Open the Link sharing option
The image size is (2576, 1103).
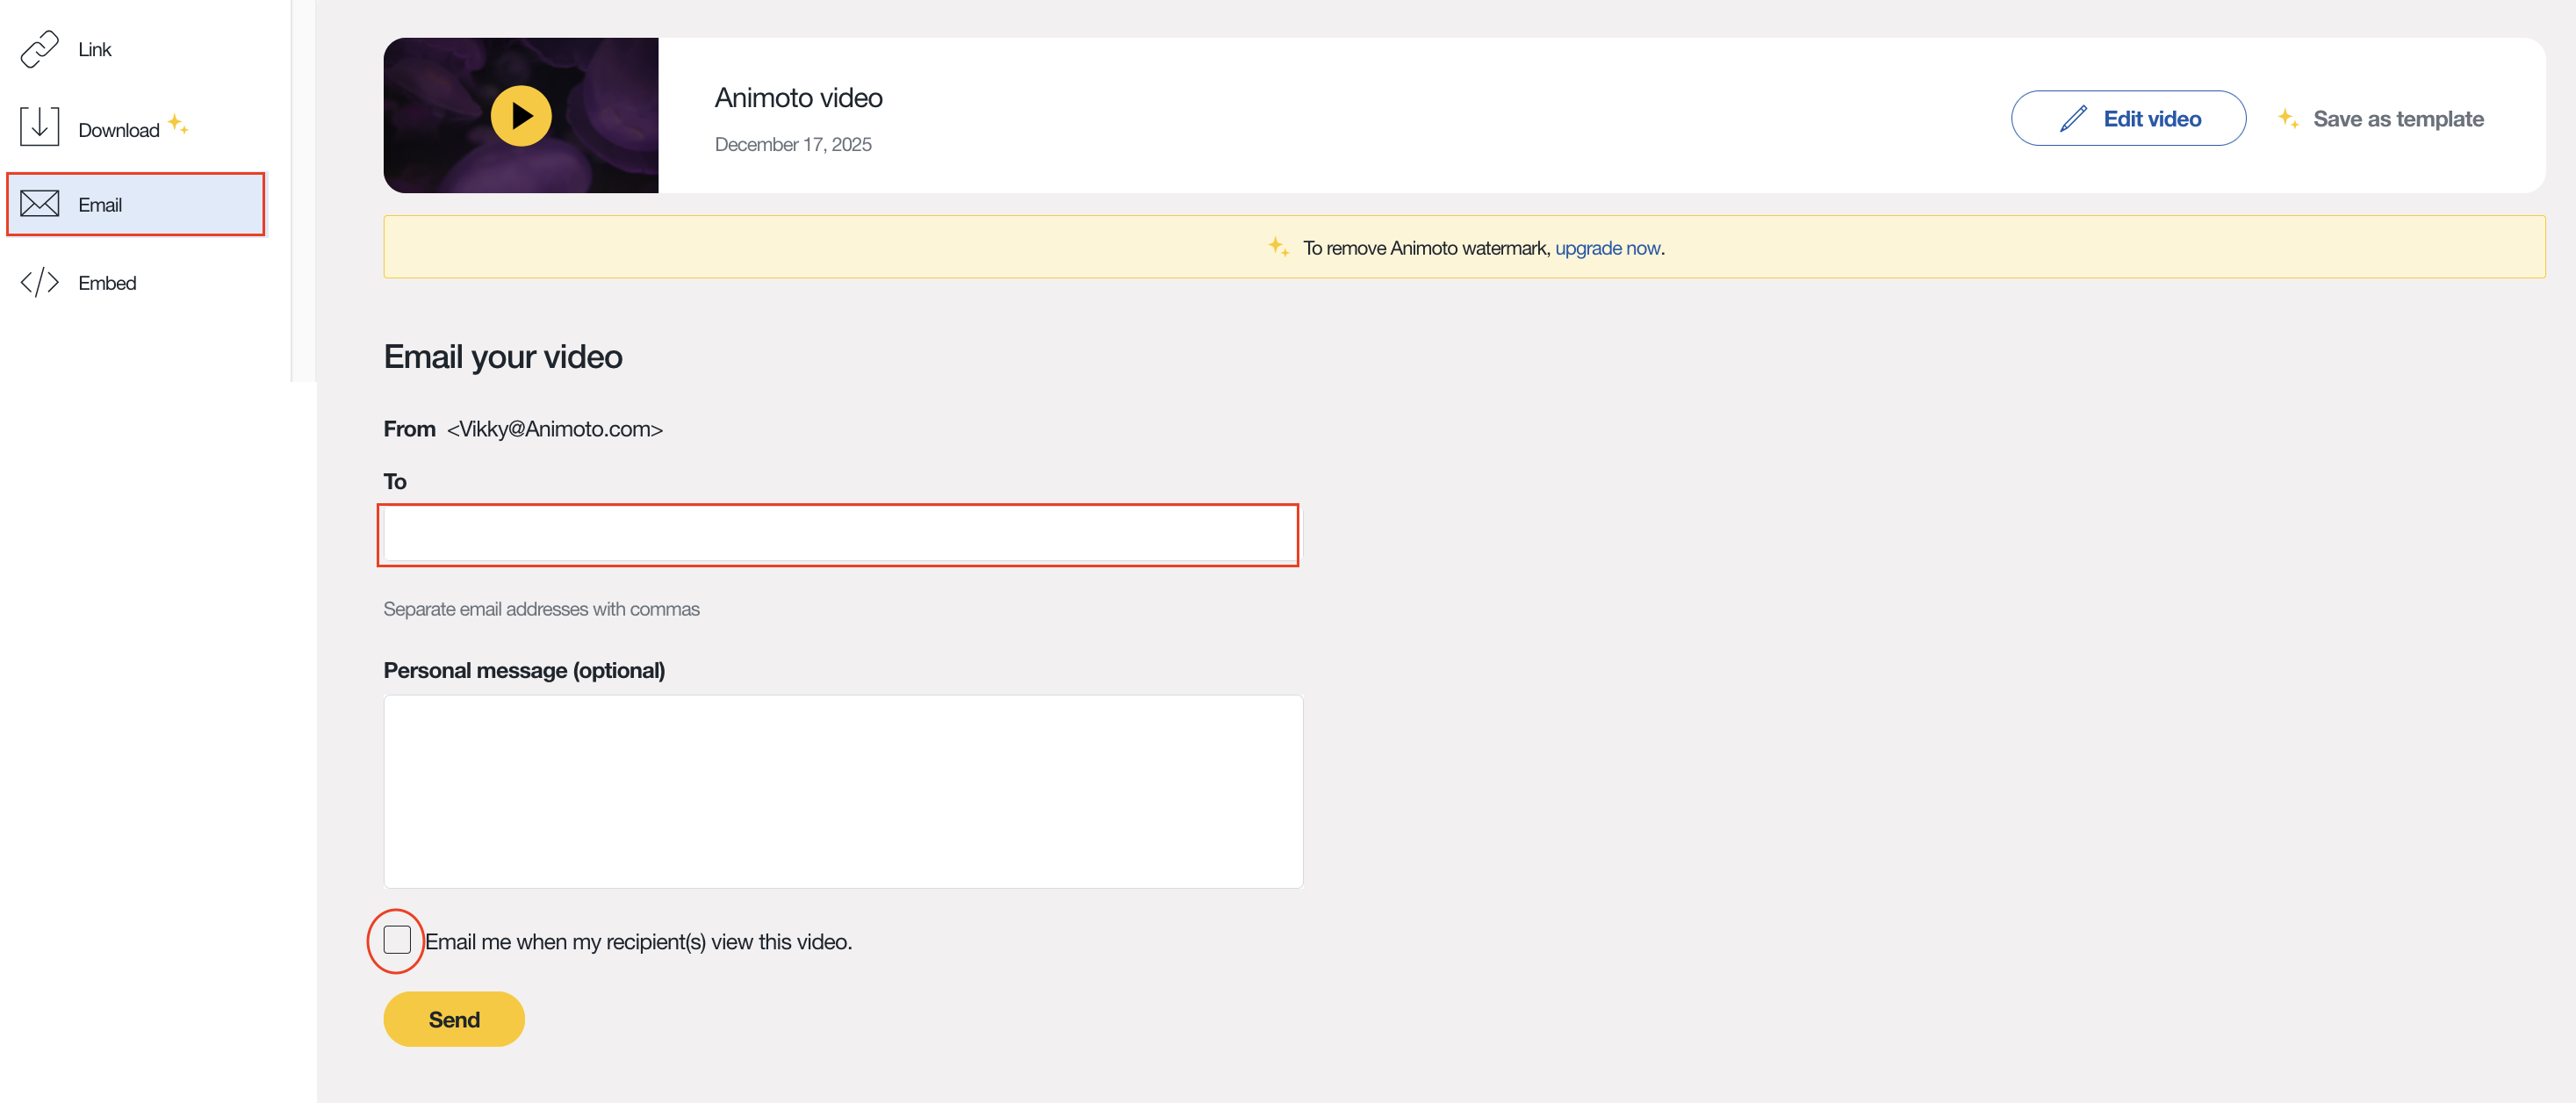[95, 49]
